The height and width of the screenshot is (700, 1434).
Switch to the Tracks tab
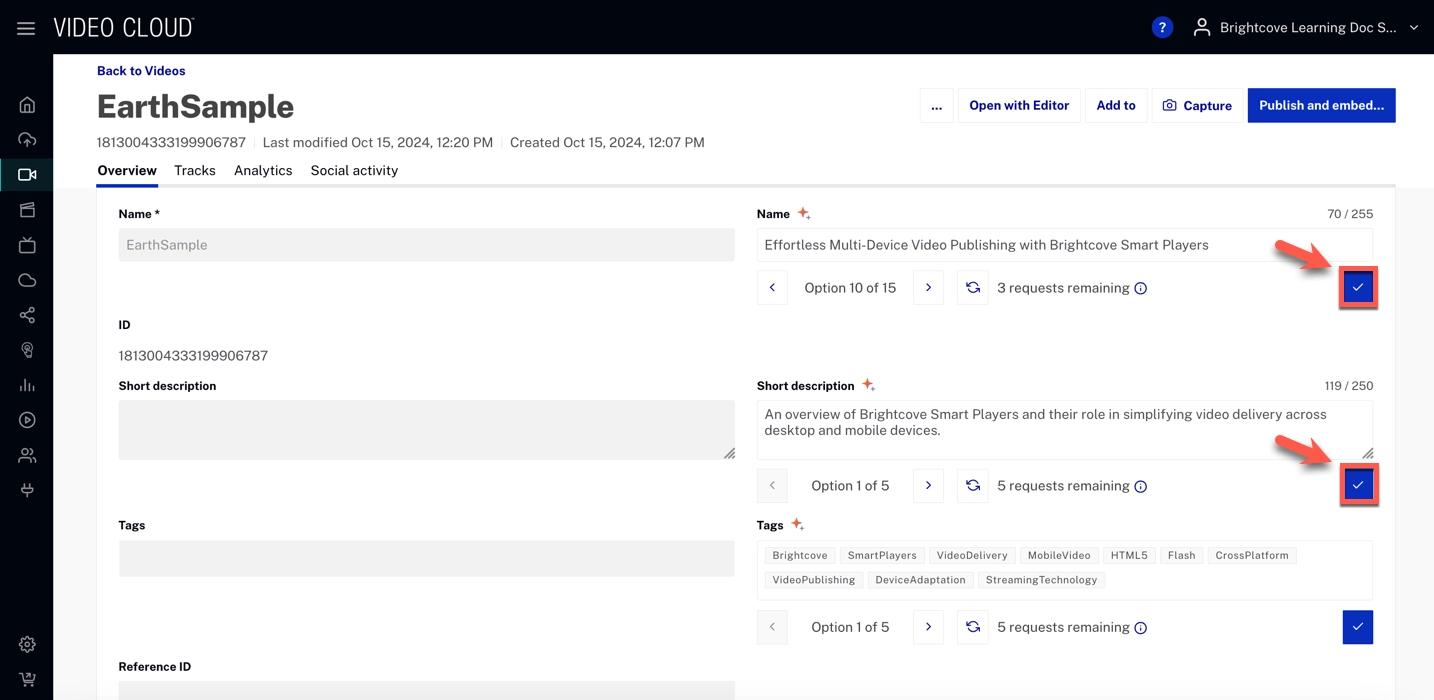point(194,171)
